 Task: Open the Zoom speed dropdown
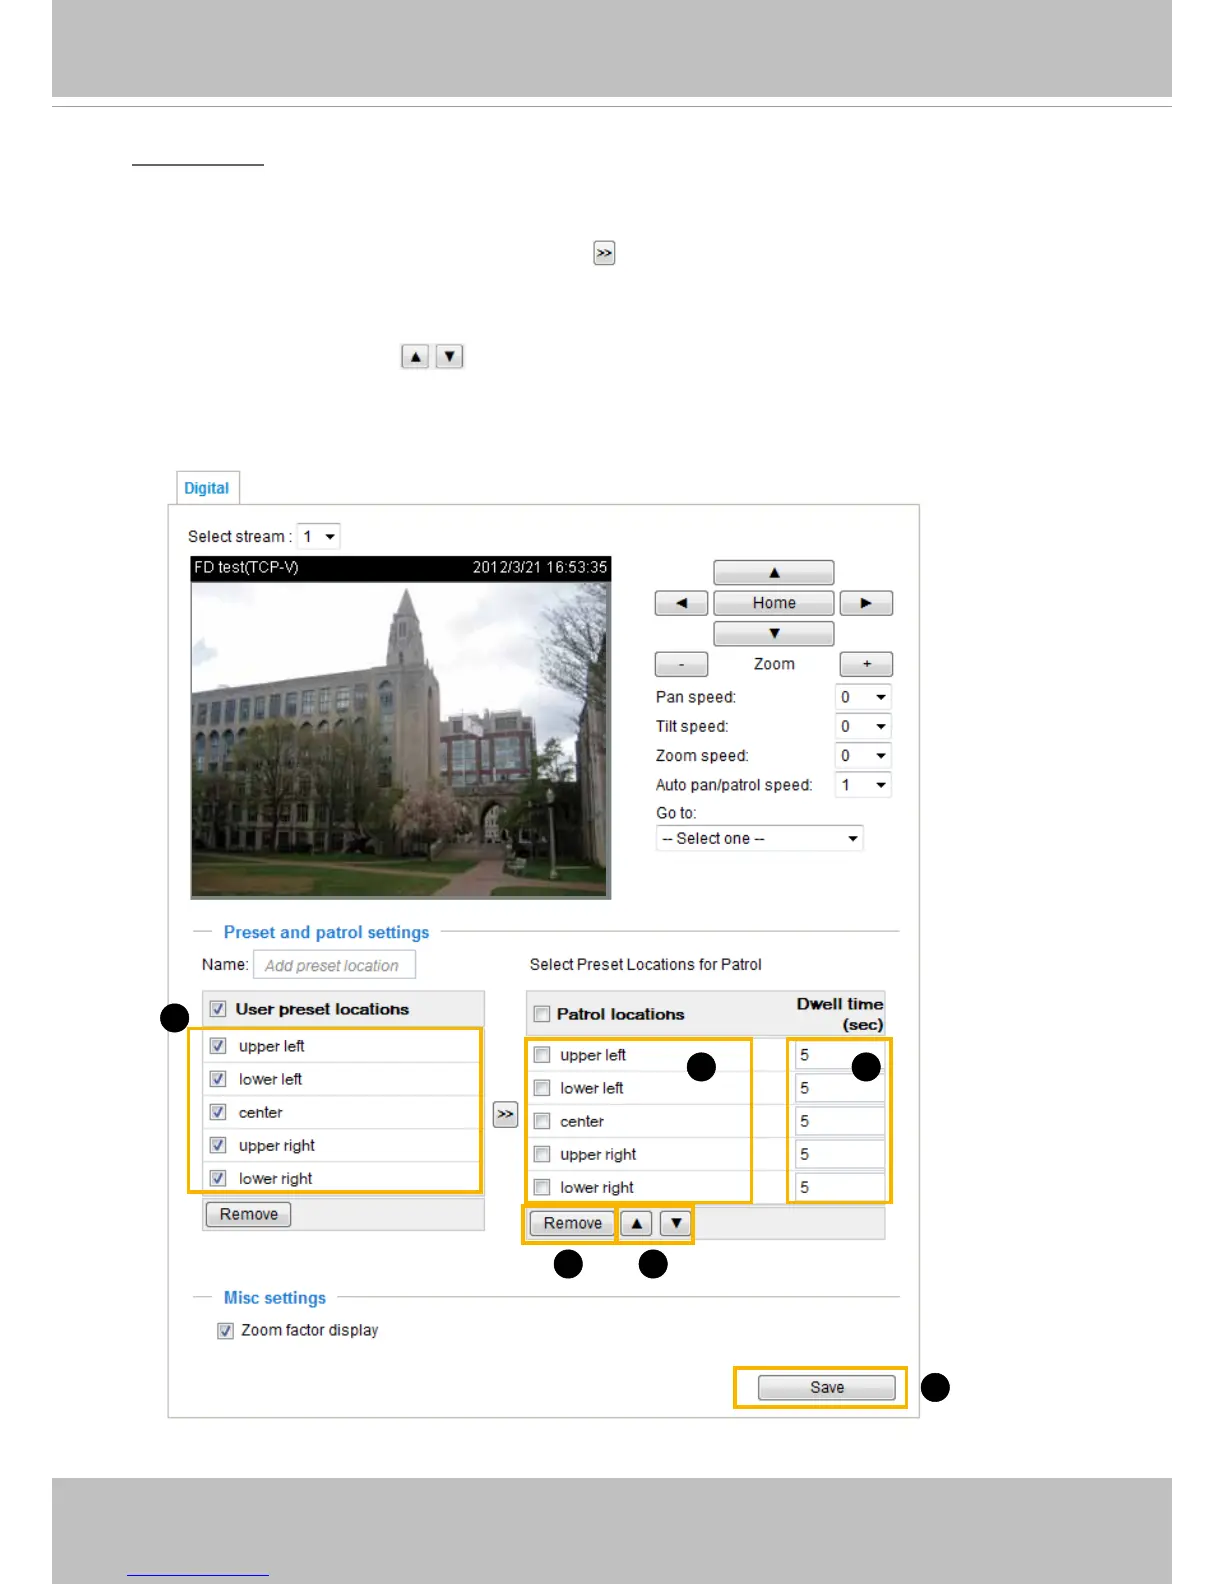[862, 755]
